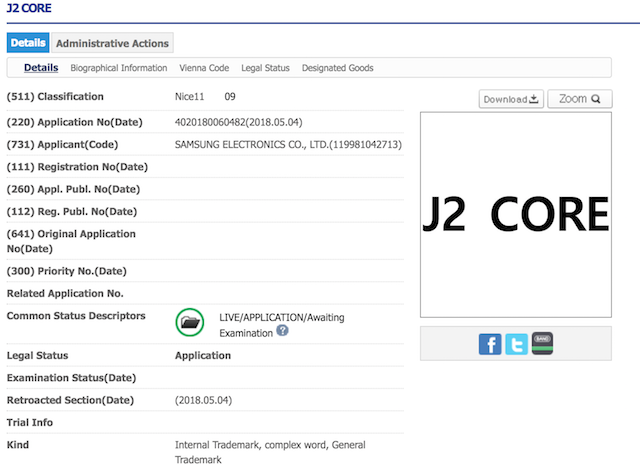Click the J2 CORE trademark image
Screen dimensions: 640x465
[x=515, y=214]
